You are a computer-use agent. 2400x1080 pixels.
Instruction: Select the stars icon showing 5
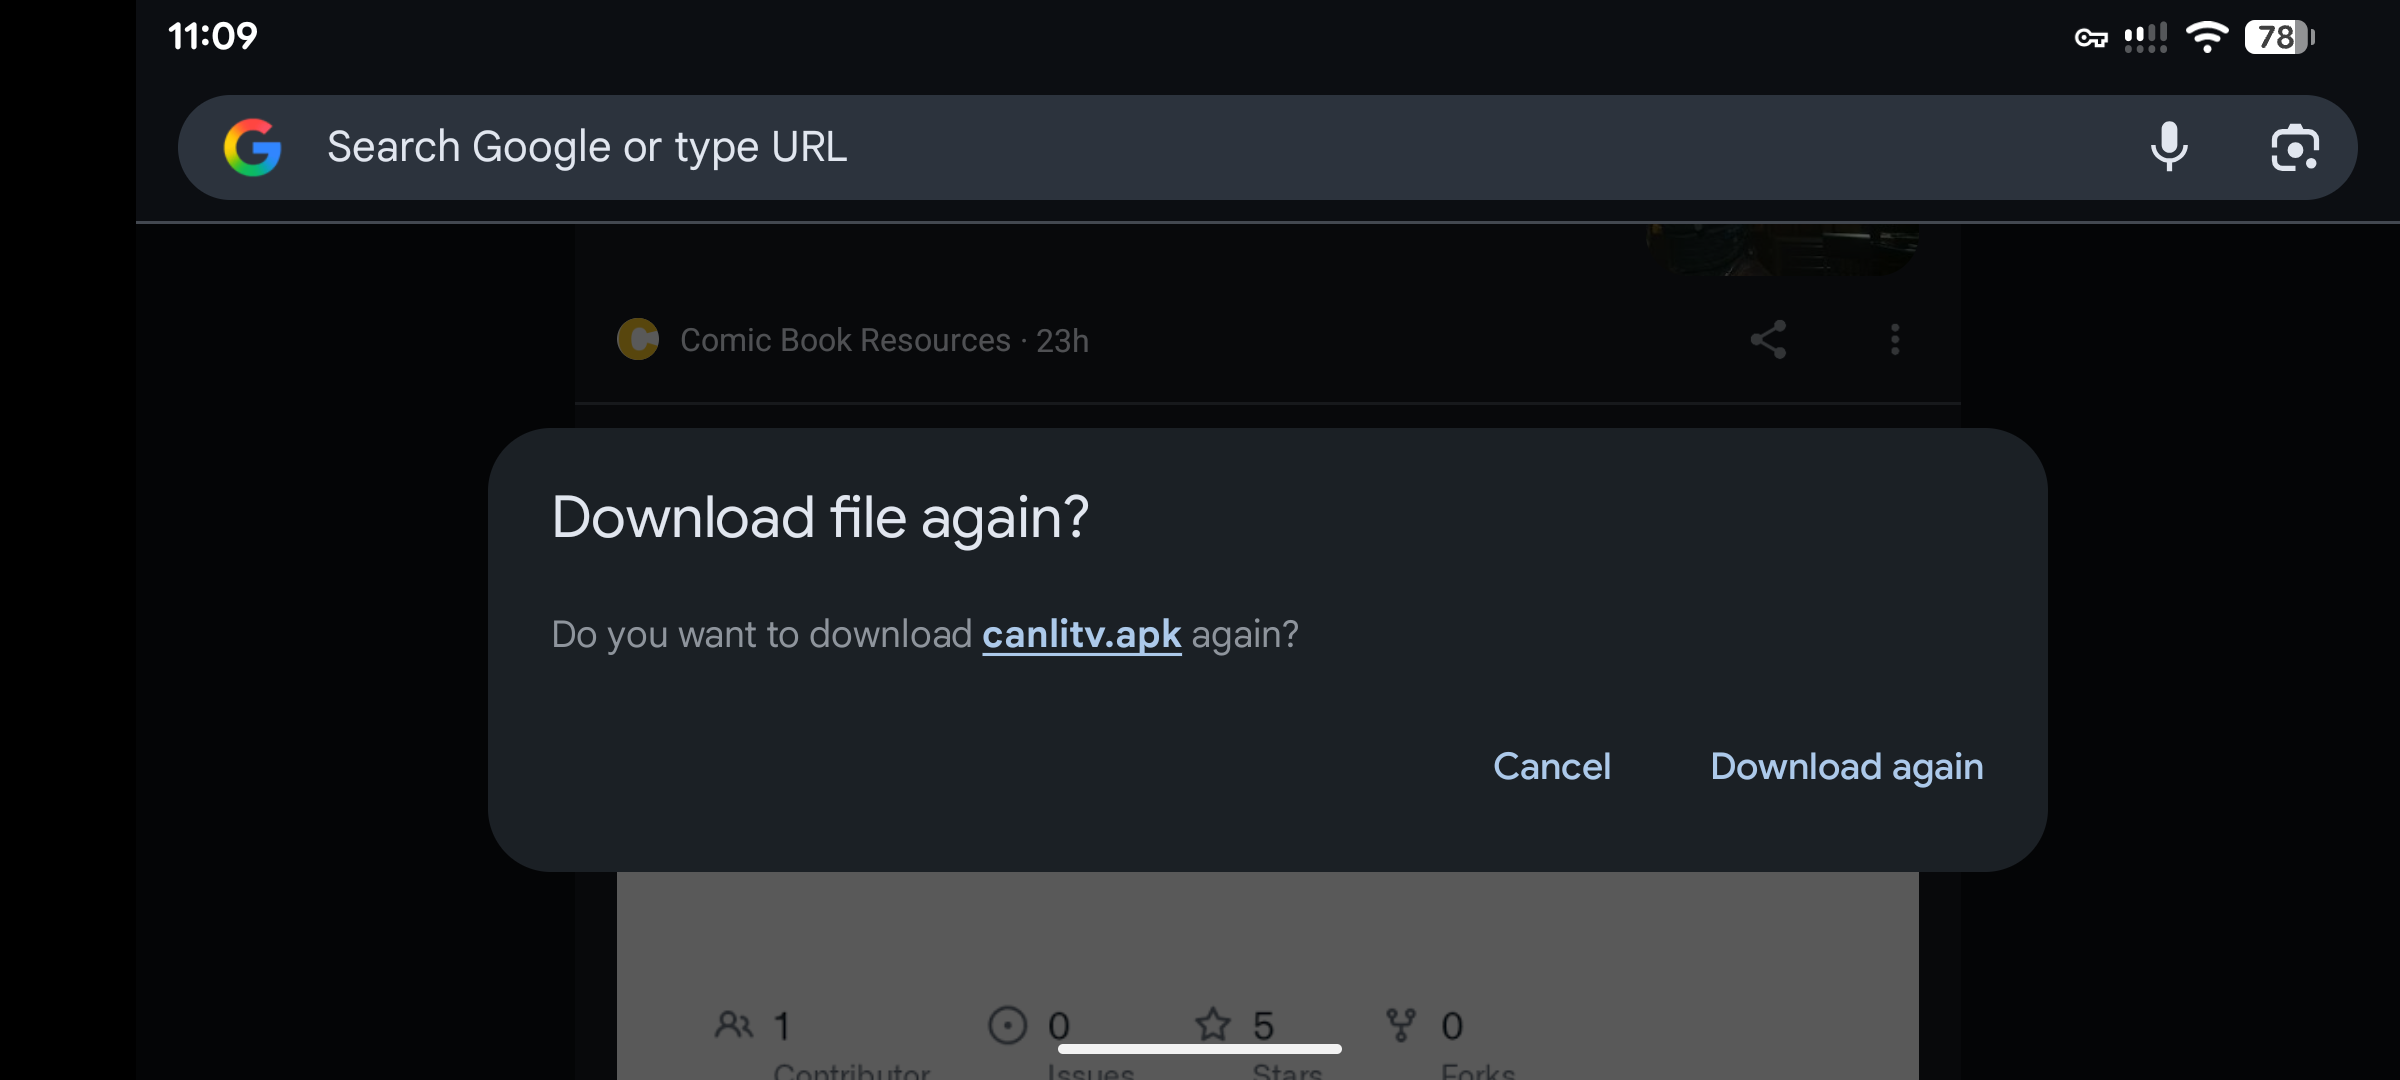(1214, 1024)
